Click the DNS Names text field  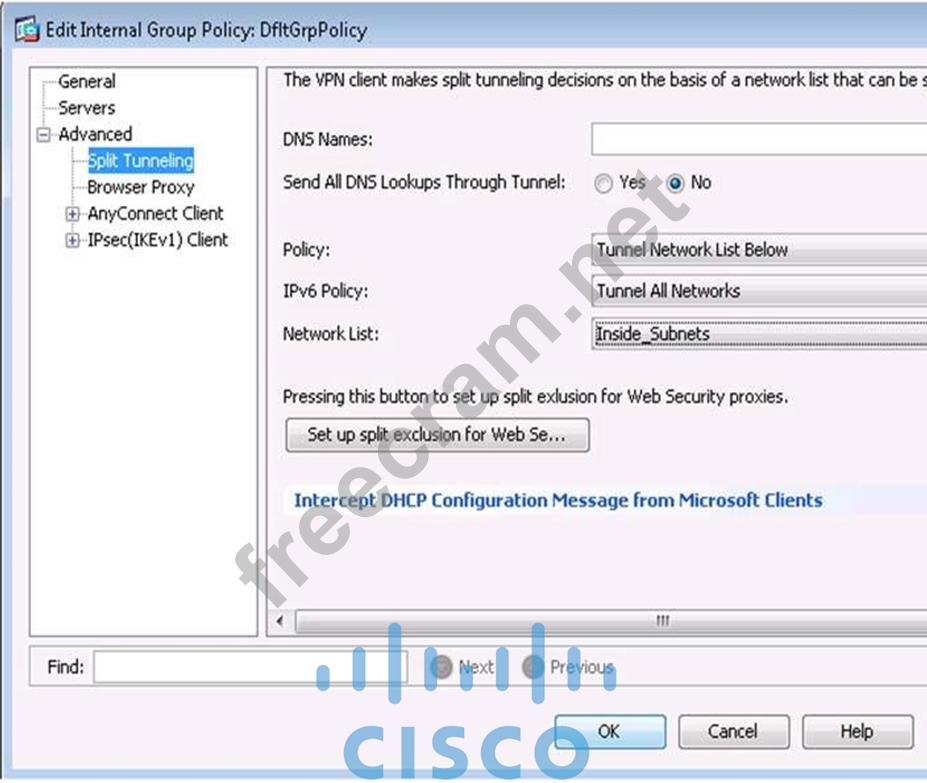coord(759,140)
